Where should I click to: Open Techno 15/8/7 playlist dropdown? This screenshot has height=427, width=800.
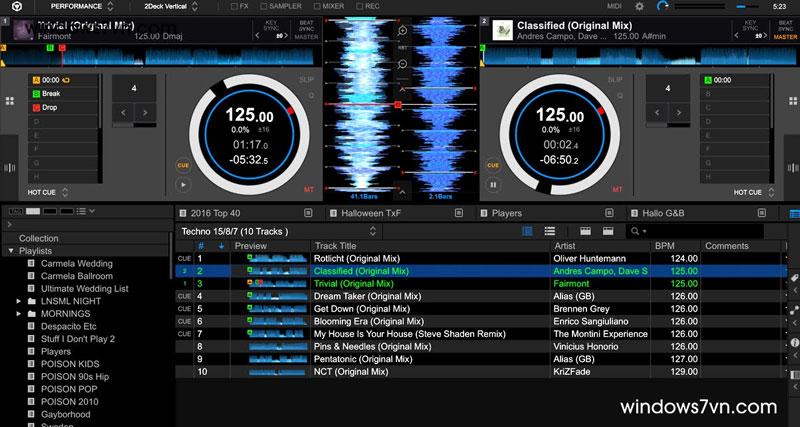tap(372, 232)
